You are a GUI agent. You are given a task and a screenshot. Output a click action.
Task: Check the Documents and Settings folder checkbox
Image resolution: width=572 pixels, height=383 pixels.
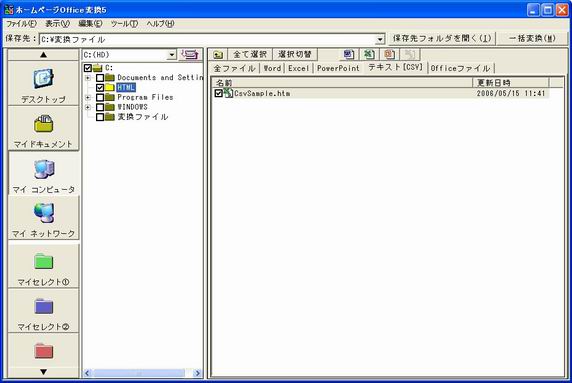tap(100, 78)
